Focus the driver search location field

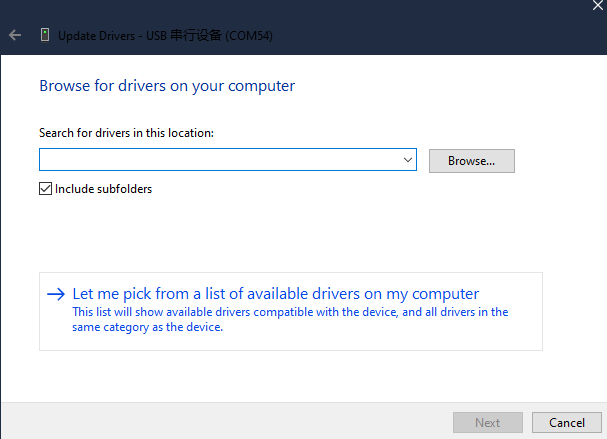click(228, 159)
